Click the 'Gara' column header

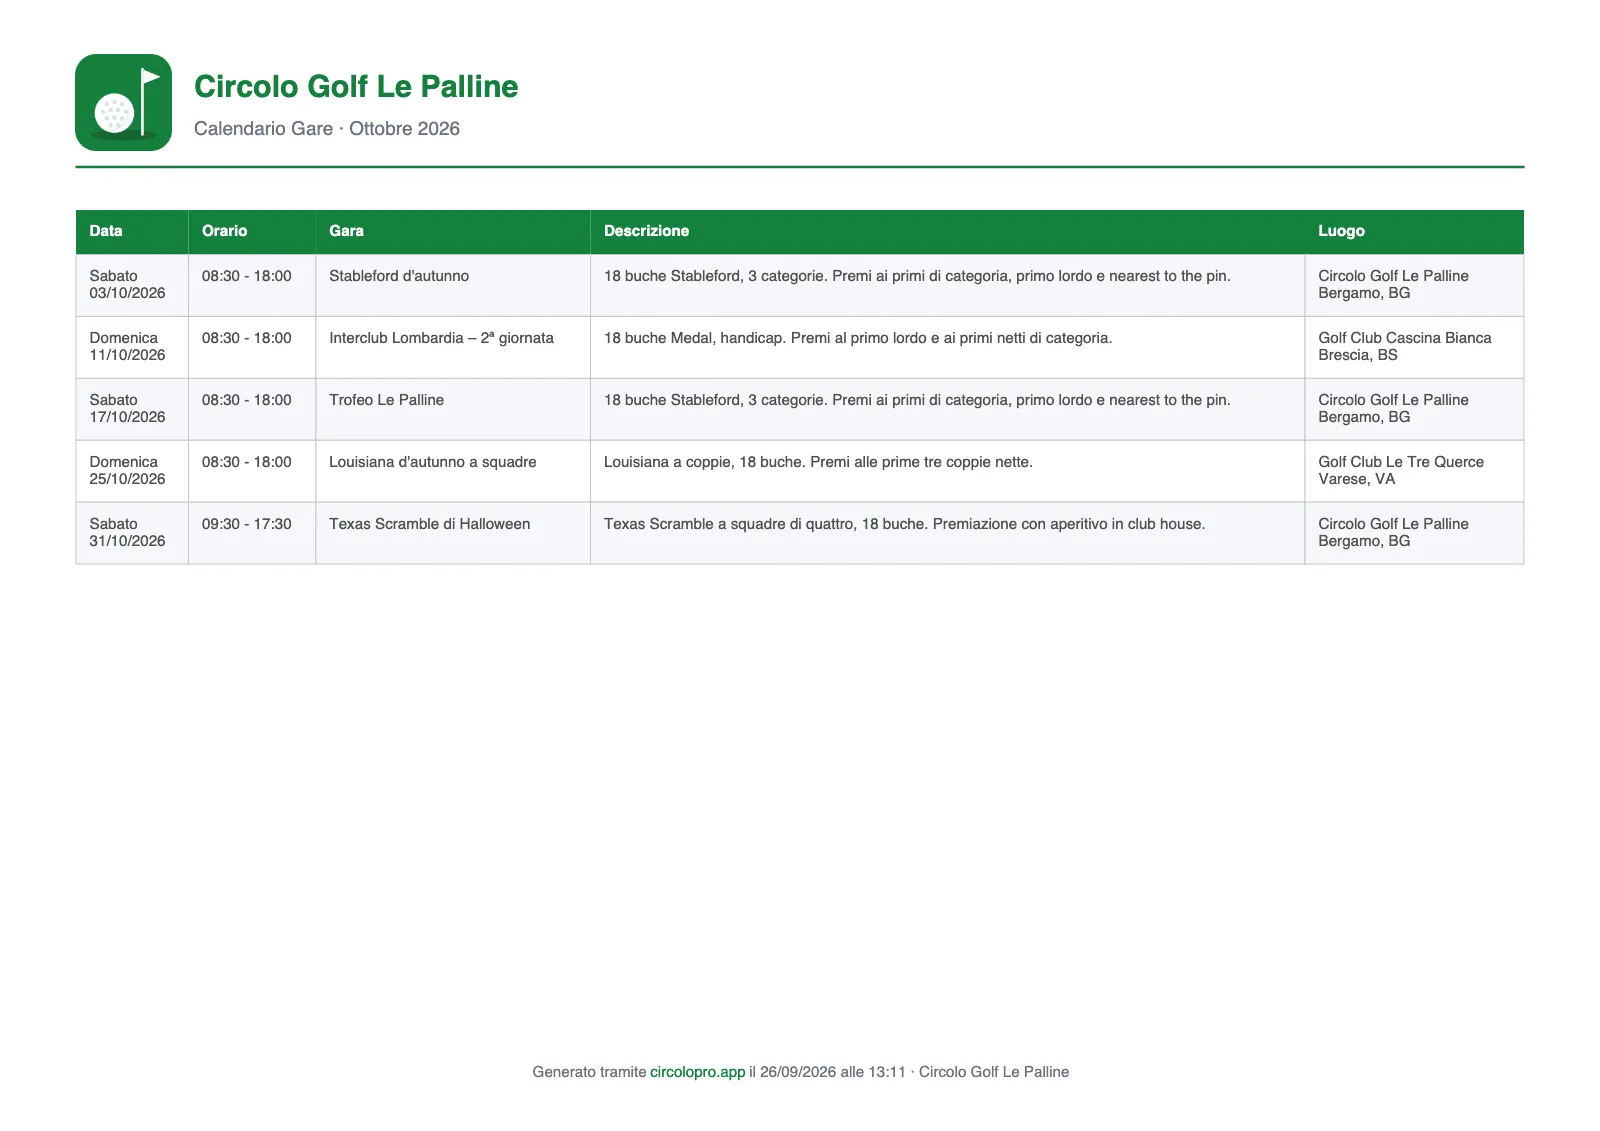tap(453, 231)
